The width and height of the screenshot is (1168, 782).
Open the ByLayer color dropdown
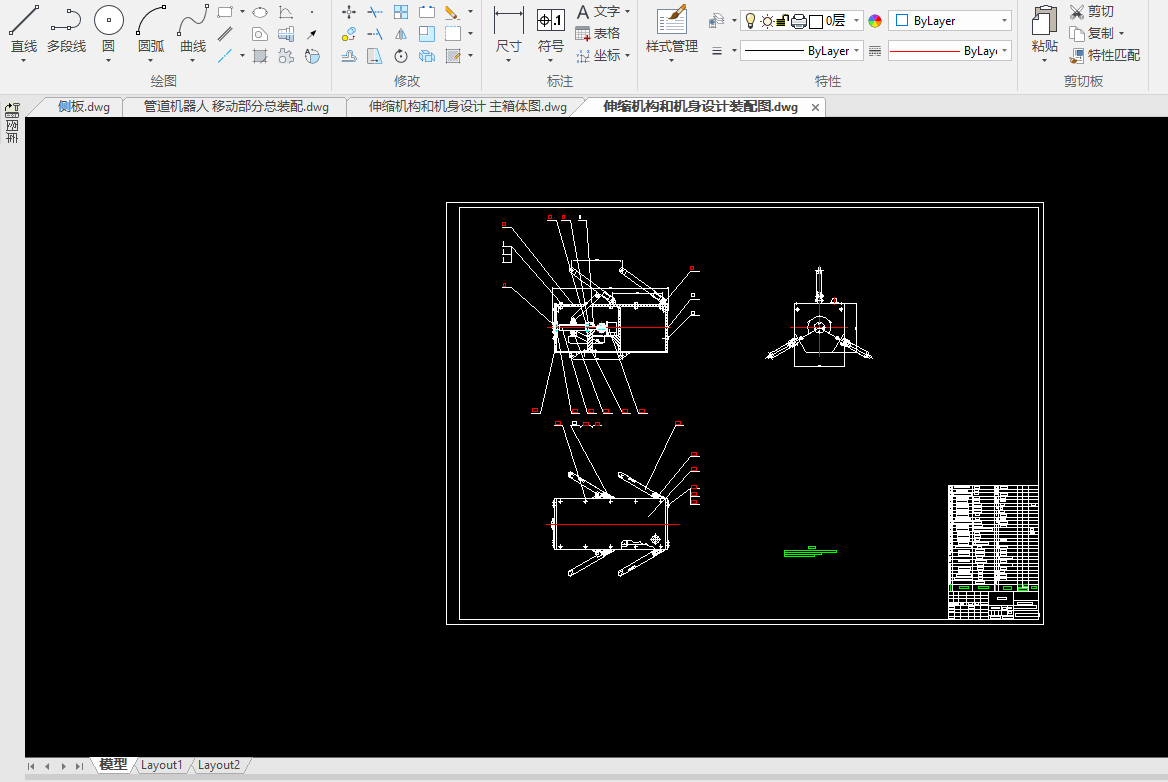[949, 20]
